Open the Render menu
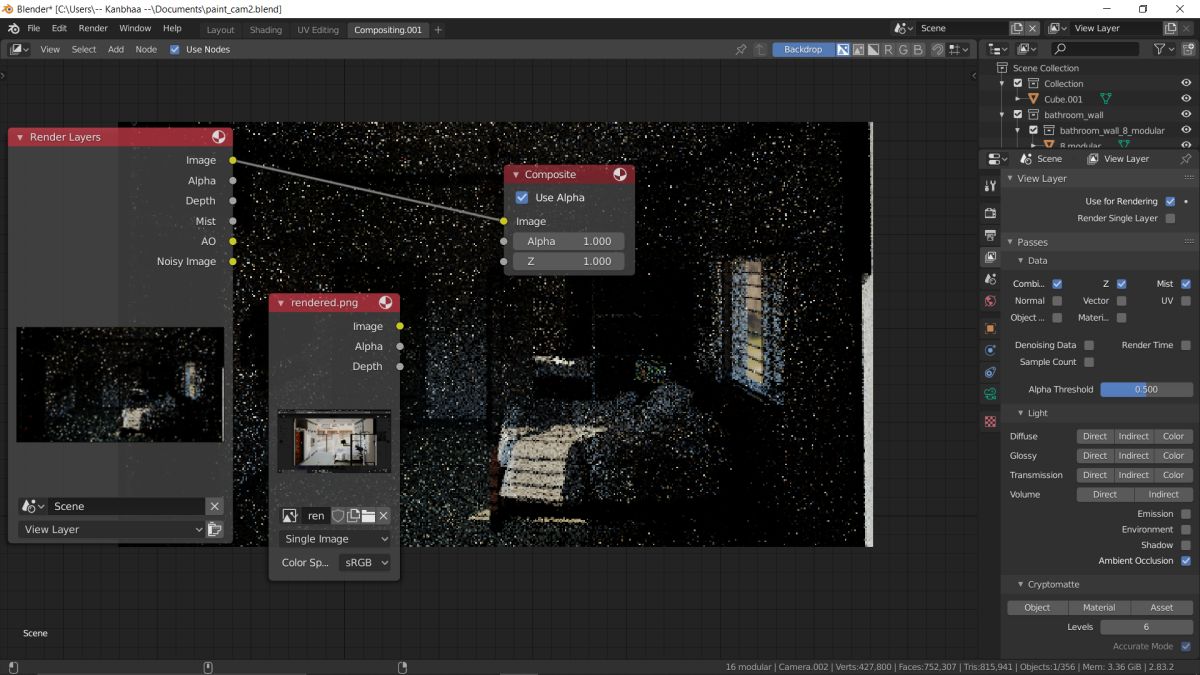Screen dimensions: 1200x675 click(x=93, y=29)
